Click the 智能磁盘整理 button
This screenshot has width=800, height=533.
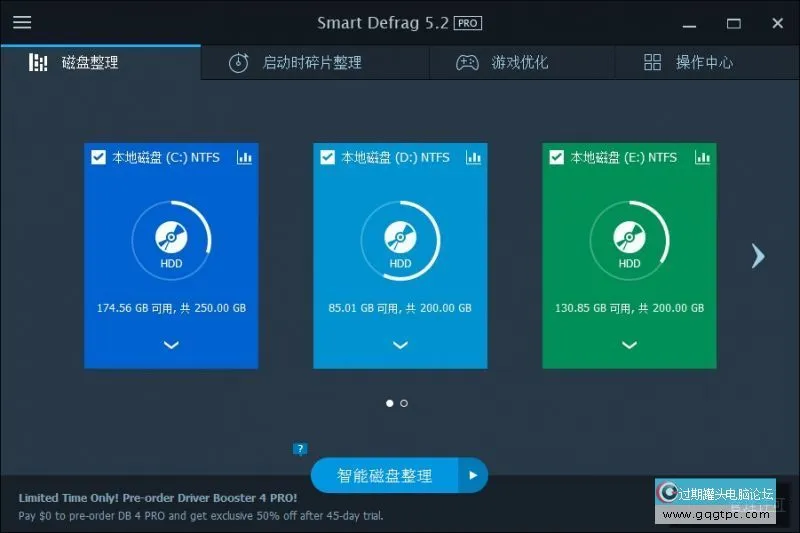(385, 476)
